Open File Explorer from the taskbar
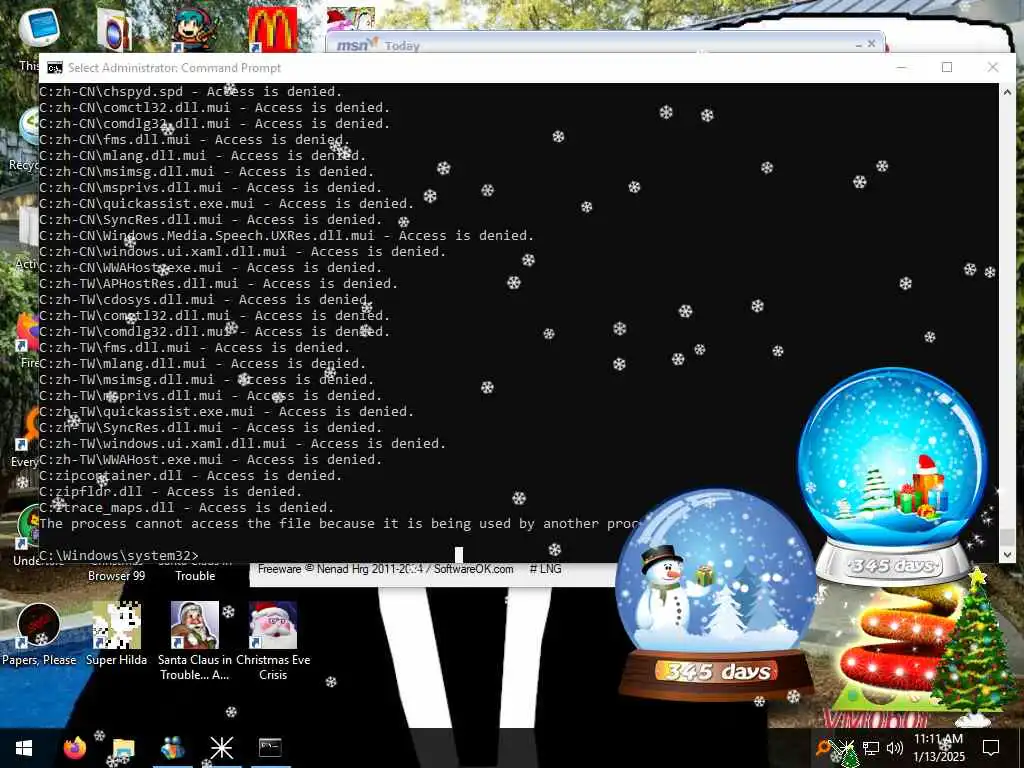The height and width of the screenshot is (768, 1024). click(x=123, y=748)
